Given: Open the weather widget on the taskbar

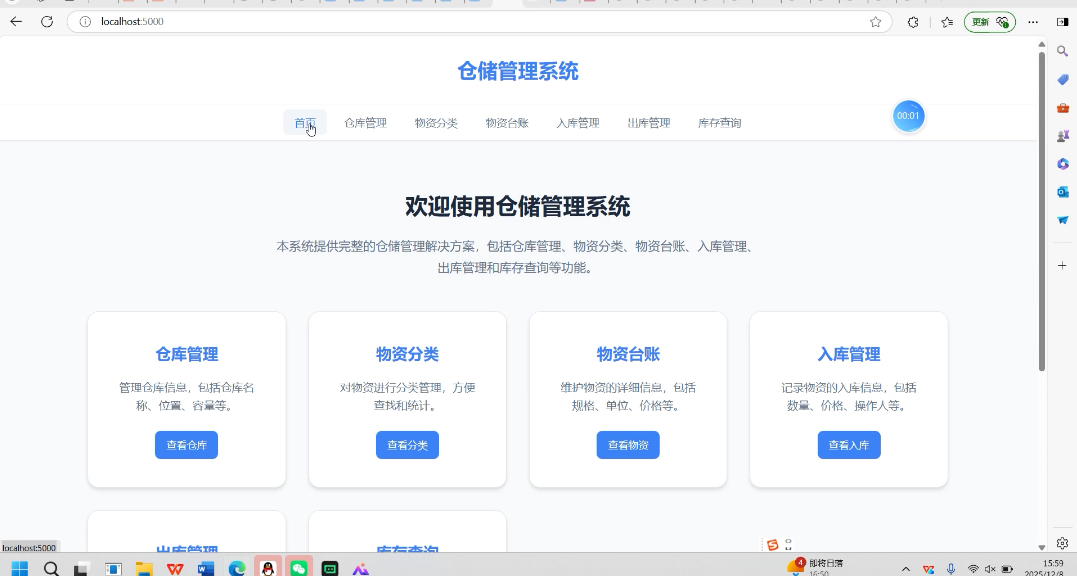Looking at the screenshot, I should pos(815,566).
